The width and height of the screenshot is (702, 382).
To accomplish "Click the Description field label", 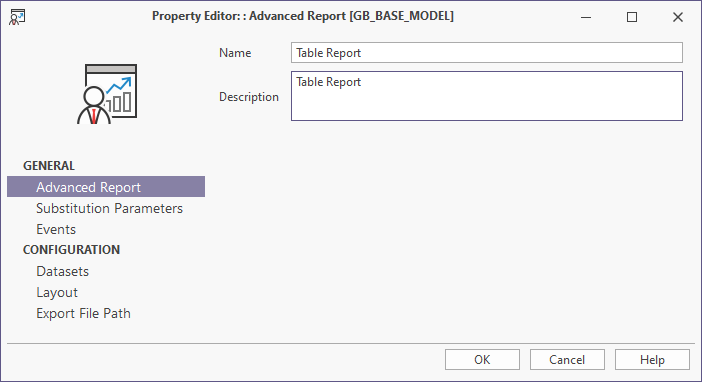I will tap(249, 97).
